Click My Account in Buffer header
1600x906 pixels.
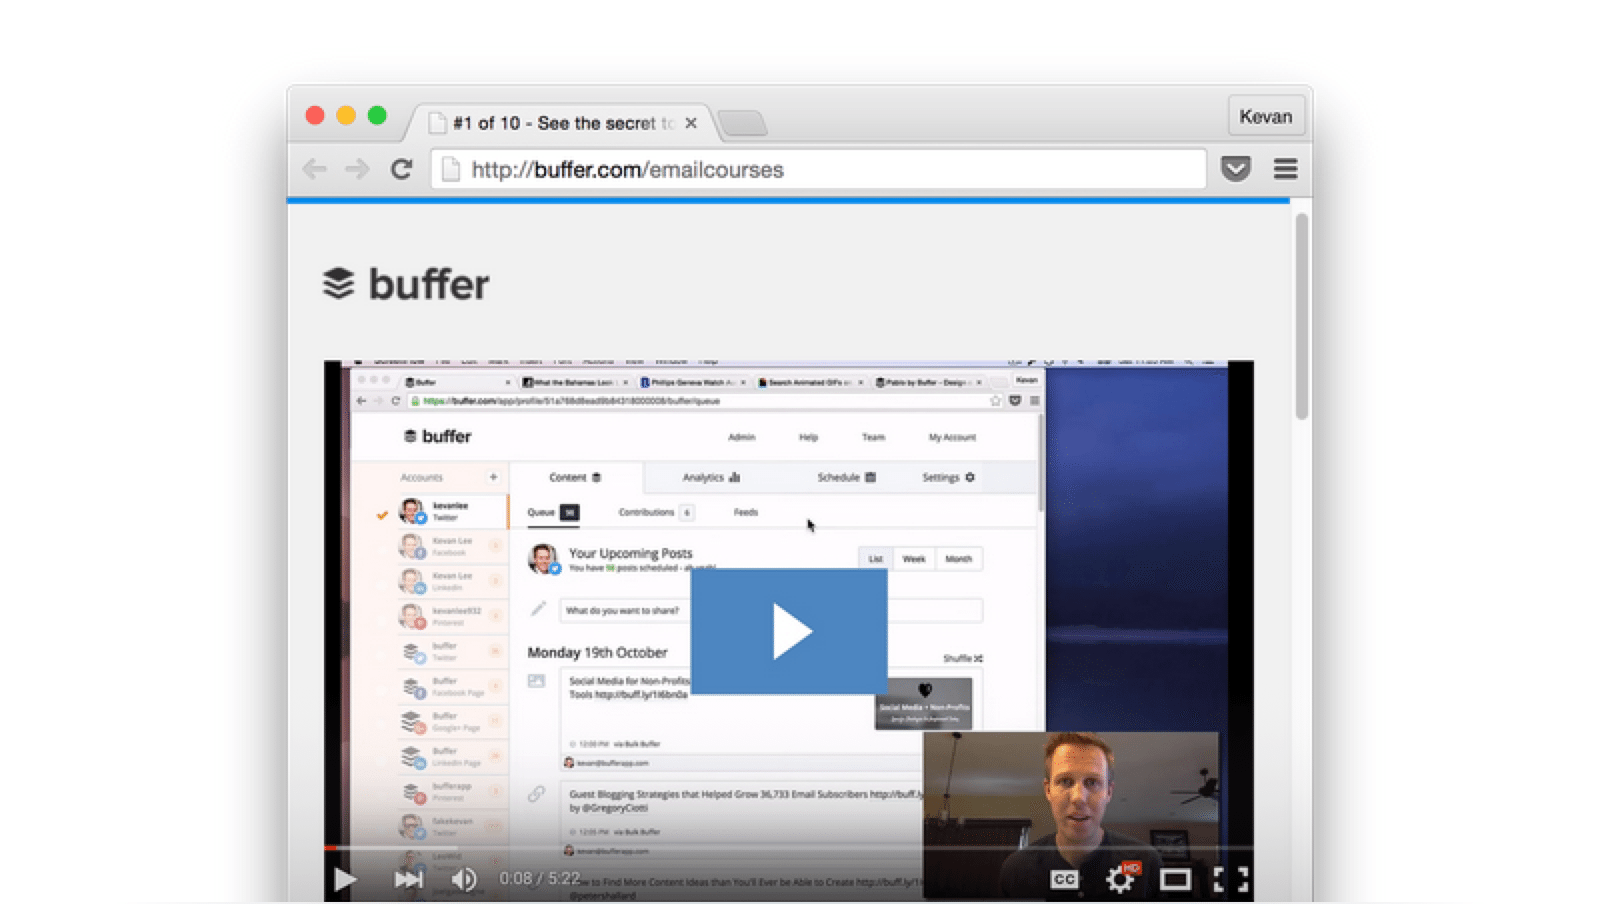(x=952, y=437)
